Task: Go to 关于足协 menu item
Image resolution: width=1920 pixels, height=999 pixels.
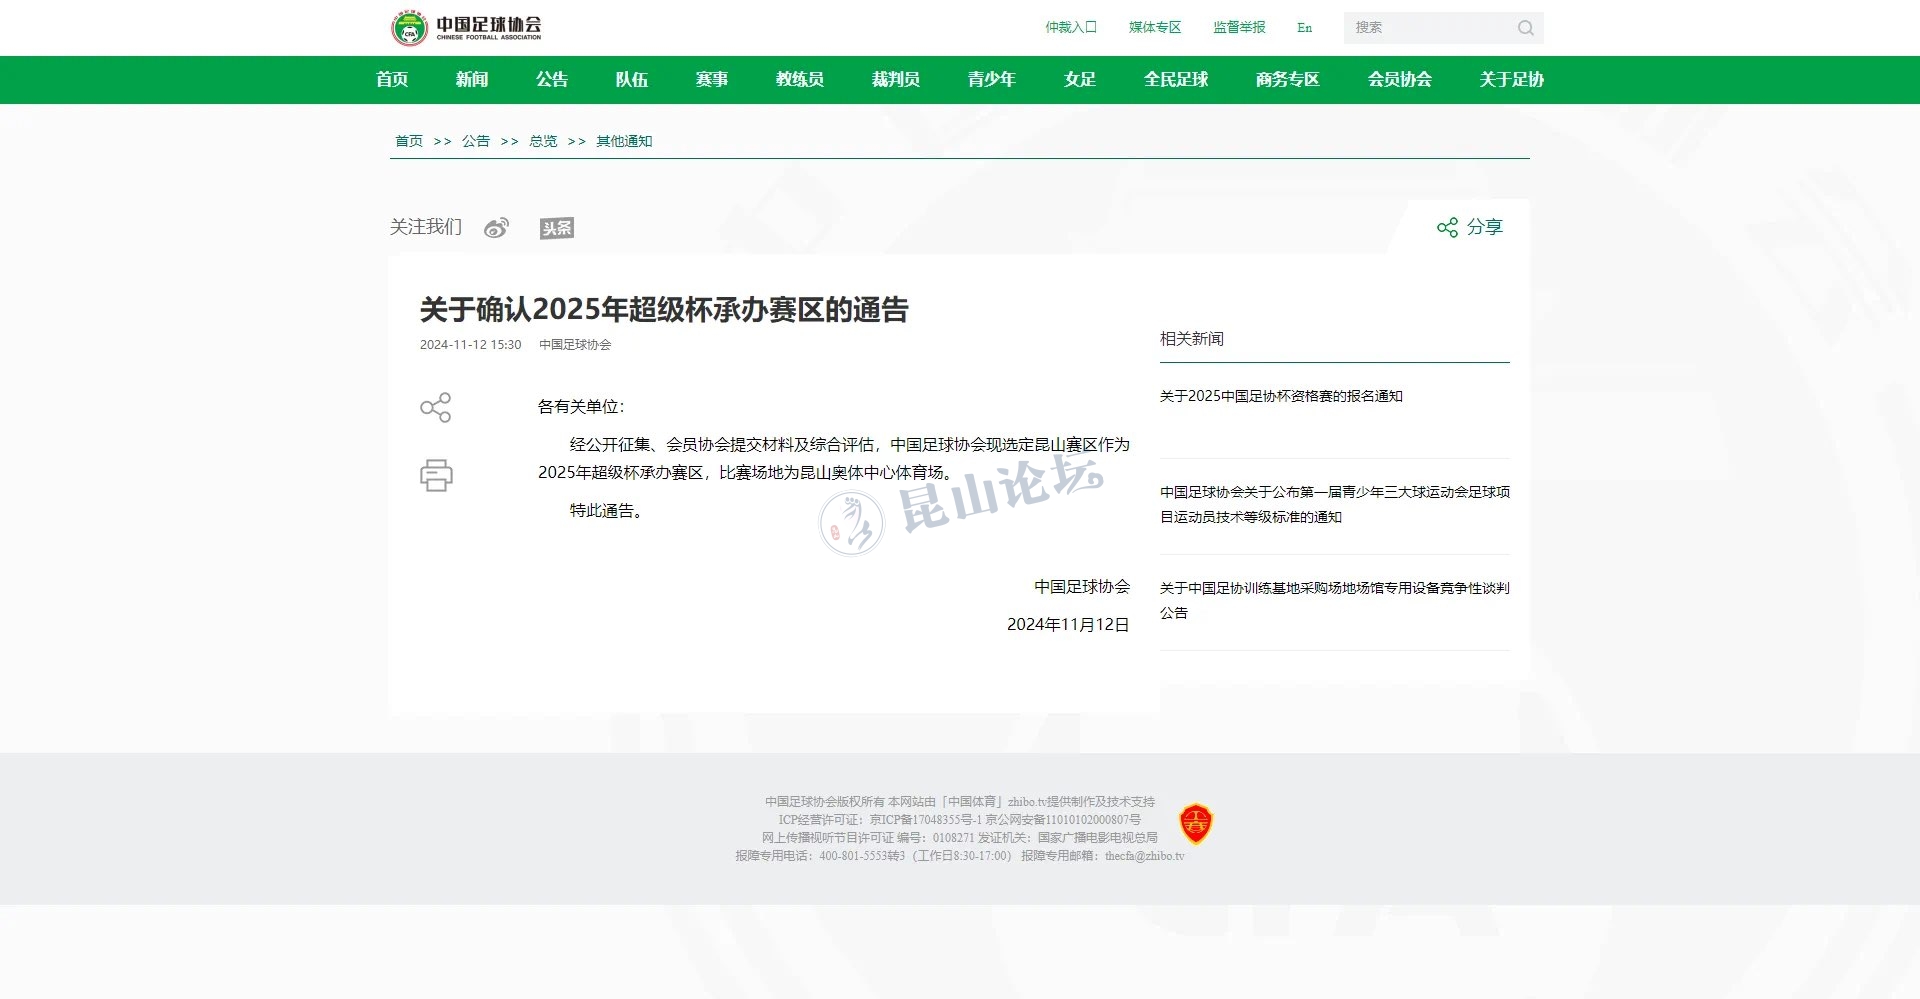Action: pyautogui.click(x=1511, y=80)
